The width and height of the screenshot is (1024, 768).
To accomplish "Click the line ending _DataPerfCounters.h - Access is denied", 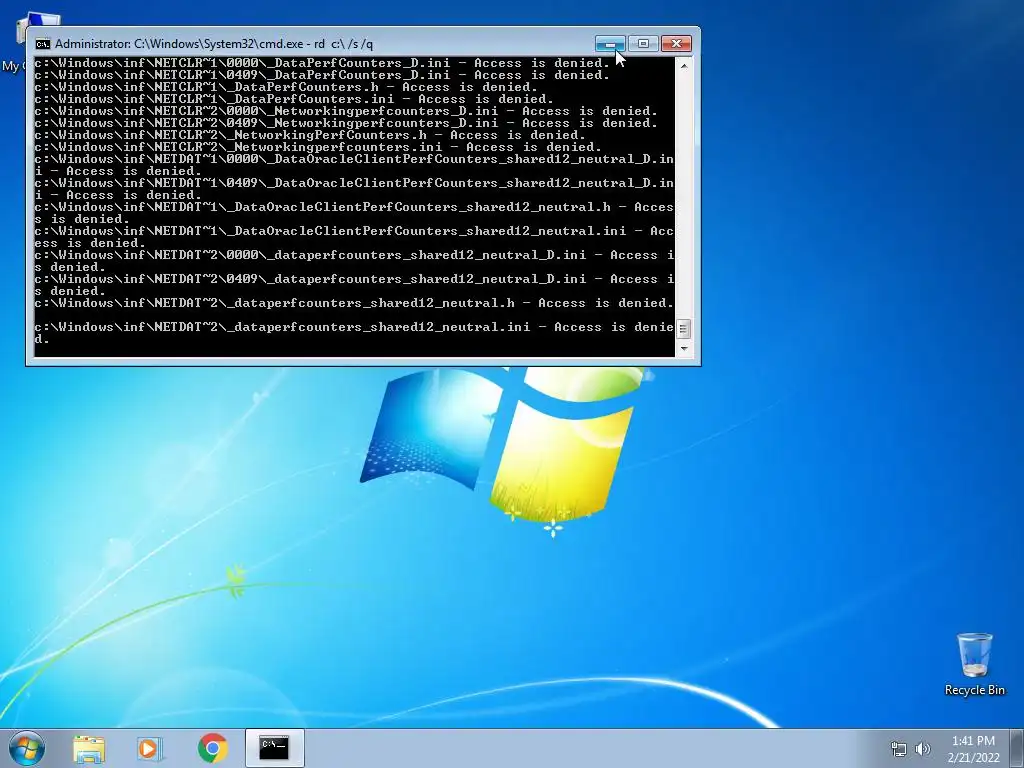I will (x=286, y=87).
